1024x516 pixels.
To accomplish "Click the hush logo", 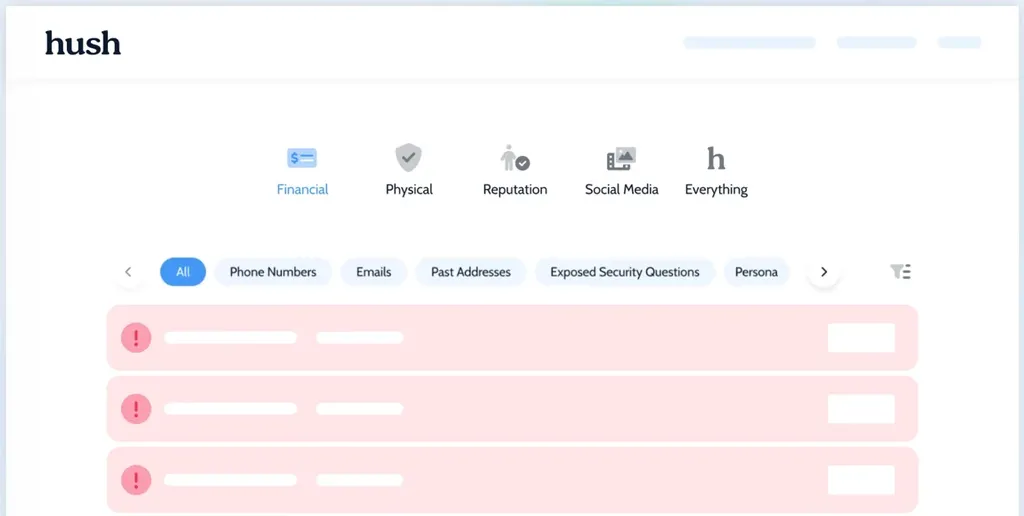I will click(83, 43).
